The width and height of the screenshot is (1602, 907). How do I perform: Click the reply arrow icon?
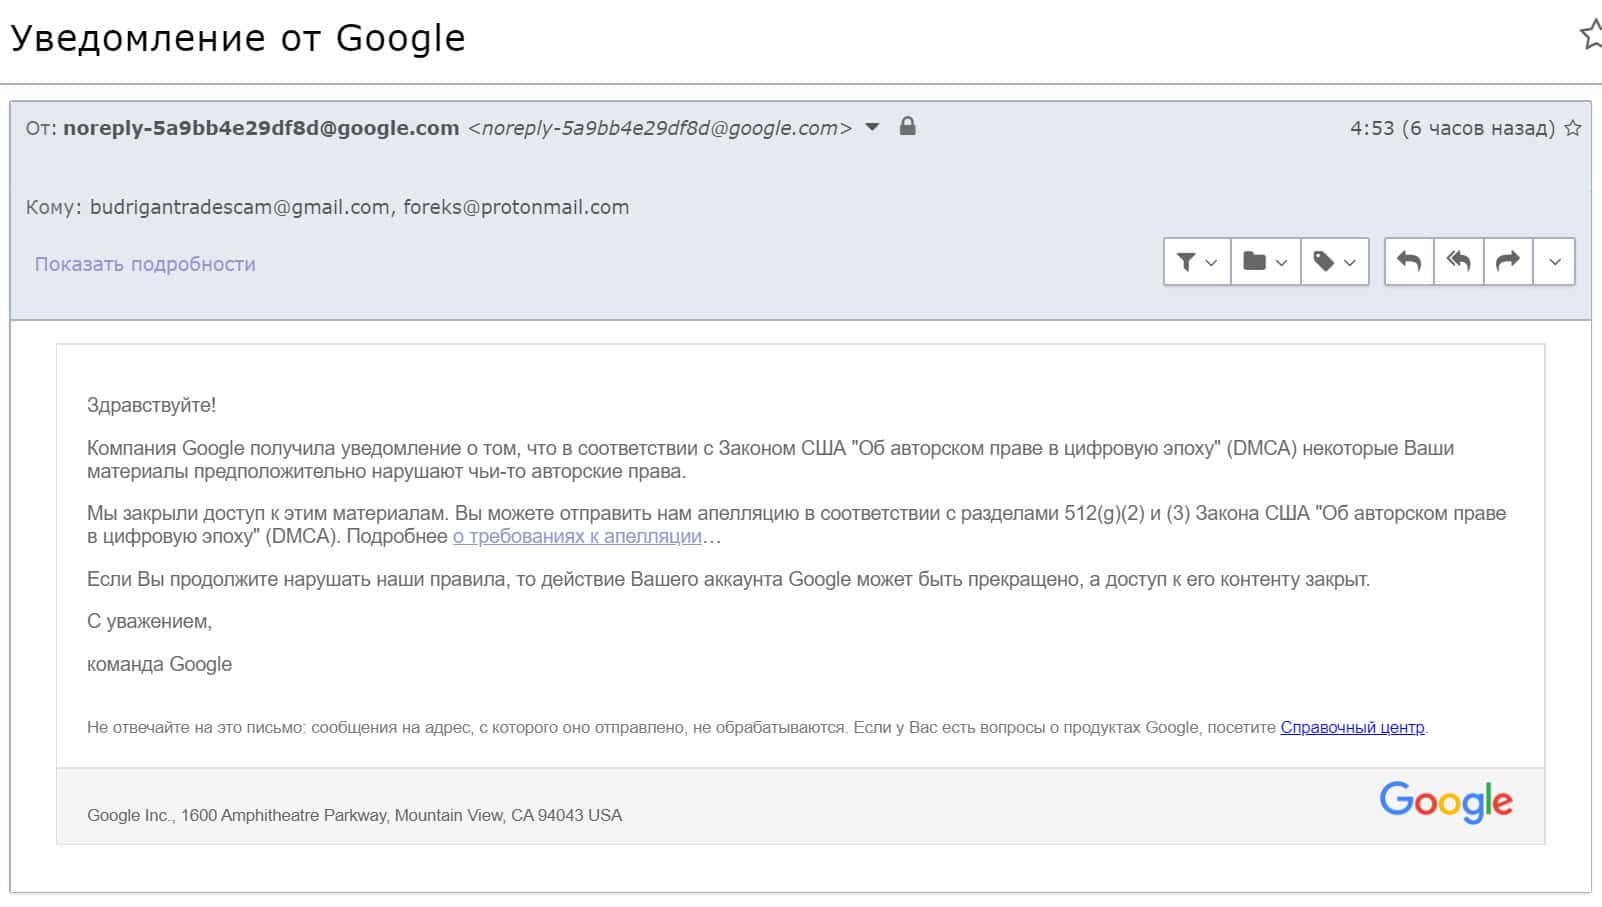[1409, 262]
